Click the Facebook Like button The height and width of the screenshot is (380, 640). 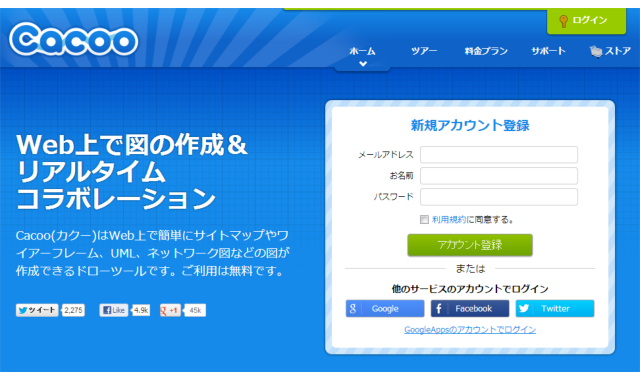[114, 310]
